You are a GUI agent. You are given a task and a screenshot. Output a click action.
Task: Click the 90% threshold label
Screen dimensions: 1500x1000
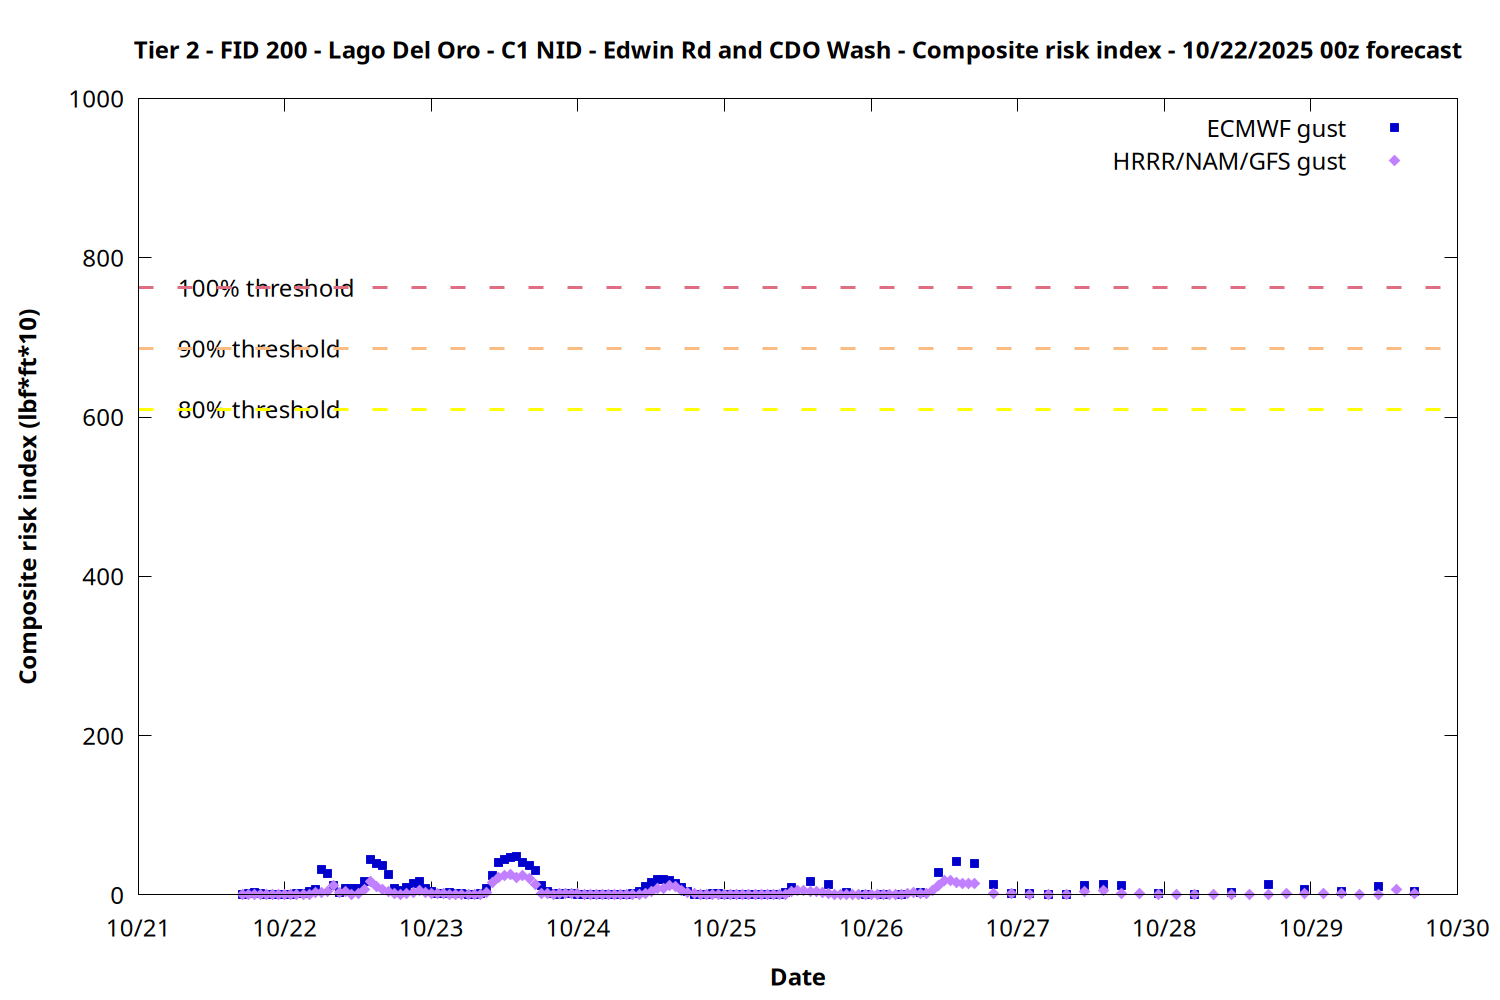click(x=259, y=349)
